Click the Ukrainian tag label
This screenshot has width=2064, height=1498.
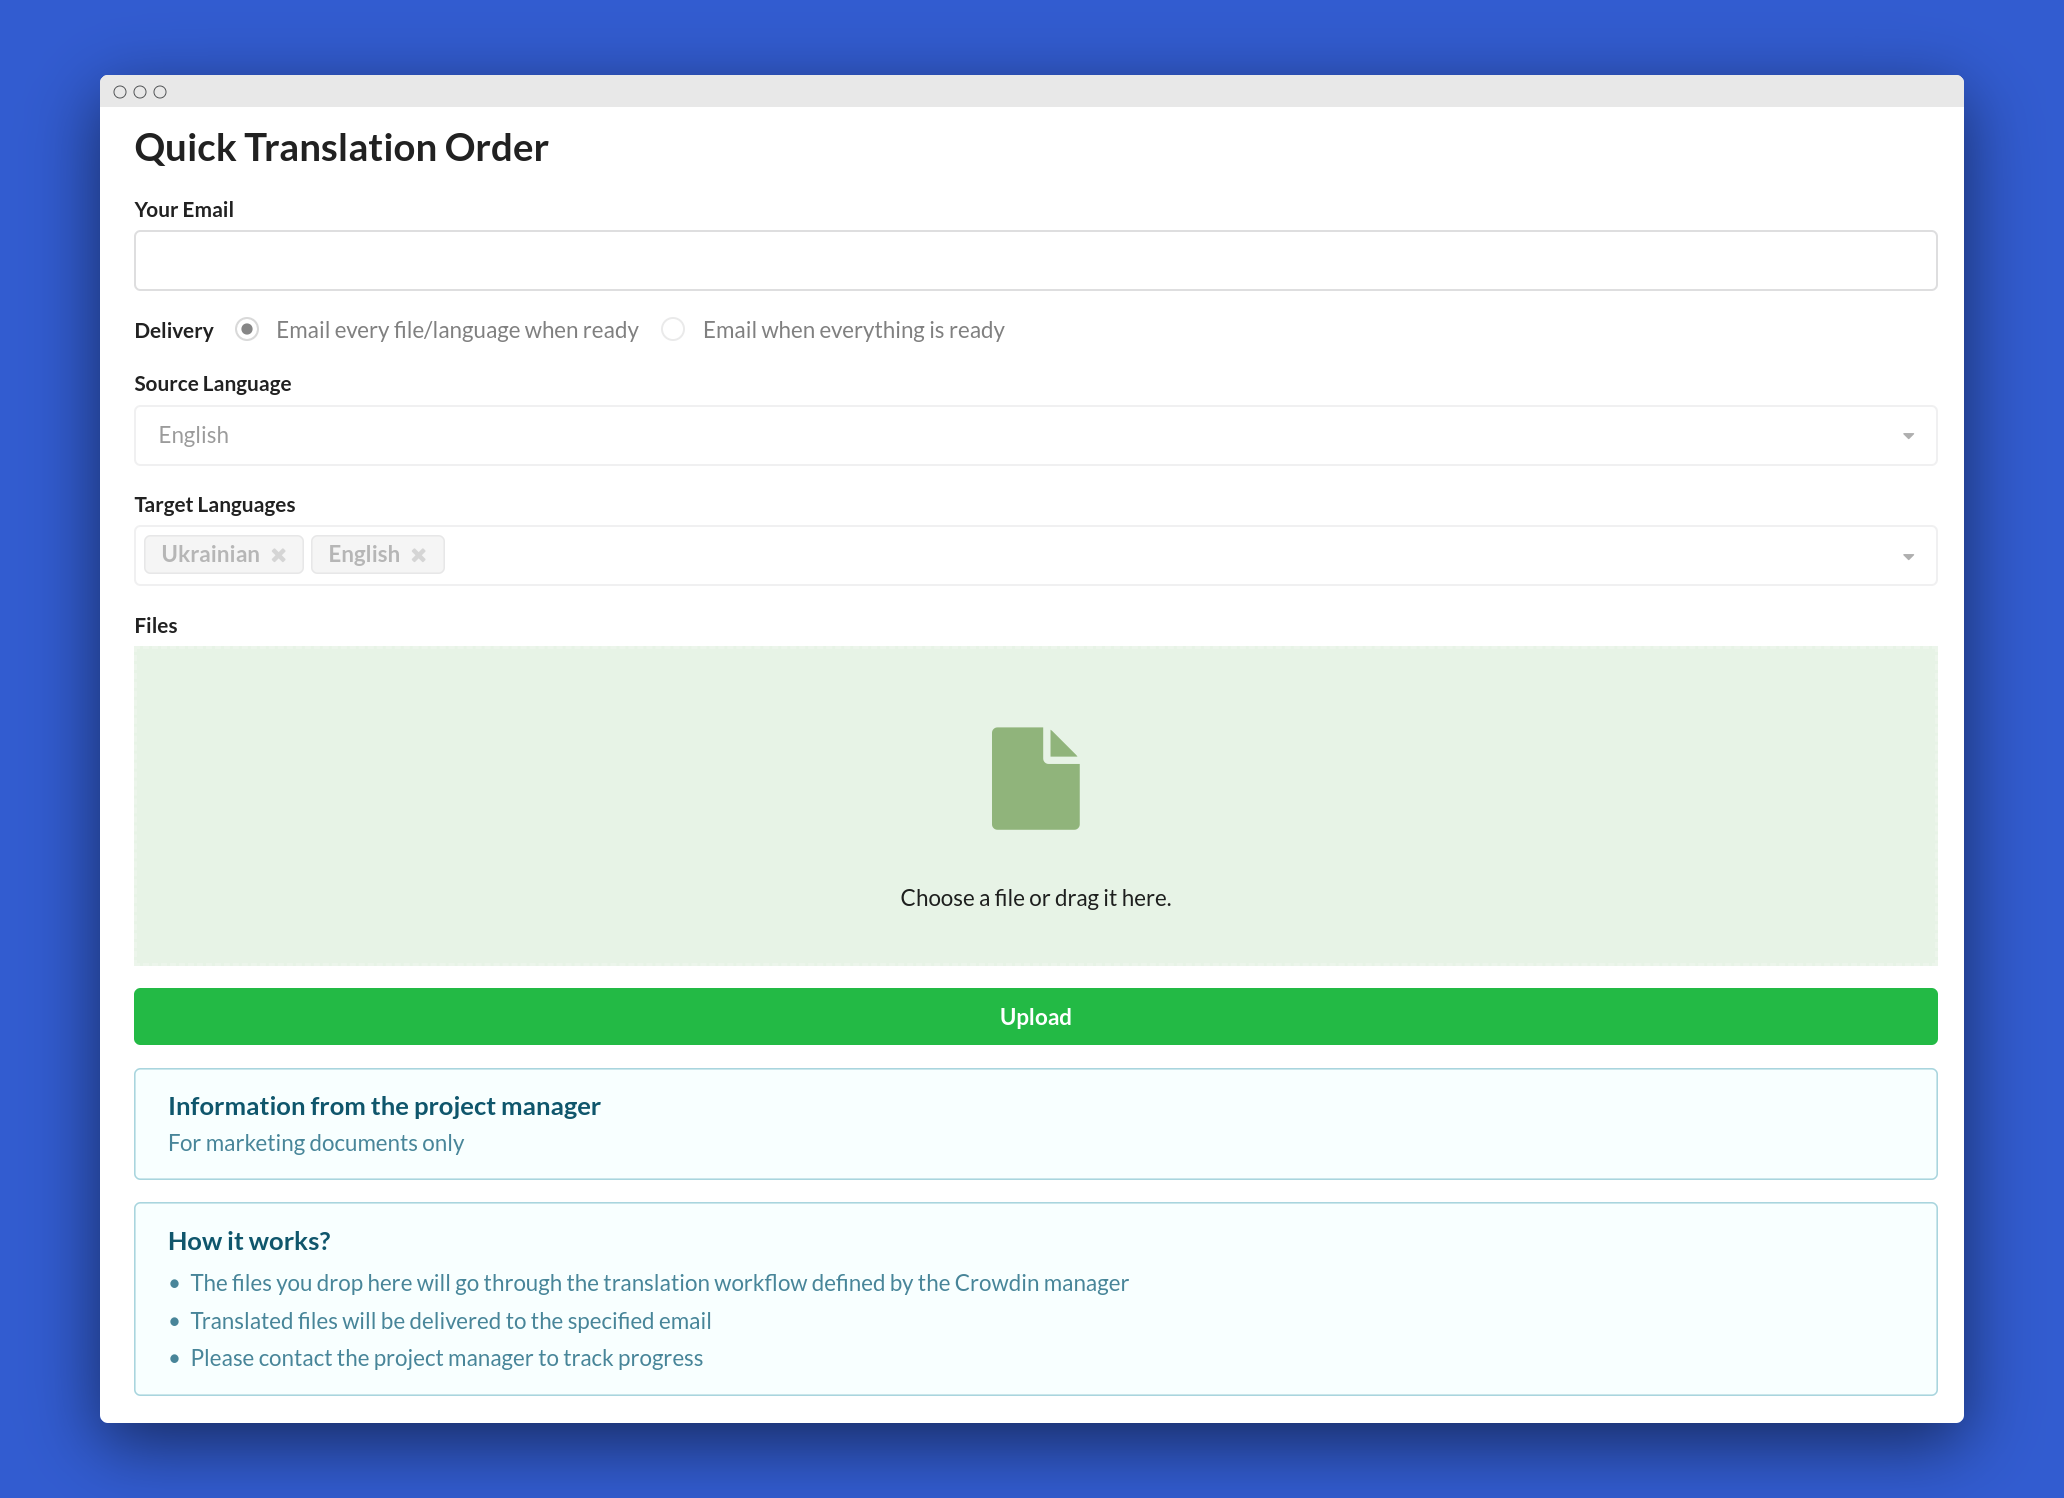tap(210, 554)
